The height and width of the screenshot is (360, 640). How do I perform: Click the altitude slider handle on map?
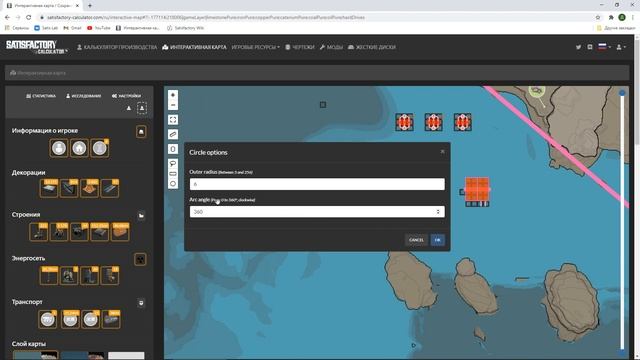[622, 93]
